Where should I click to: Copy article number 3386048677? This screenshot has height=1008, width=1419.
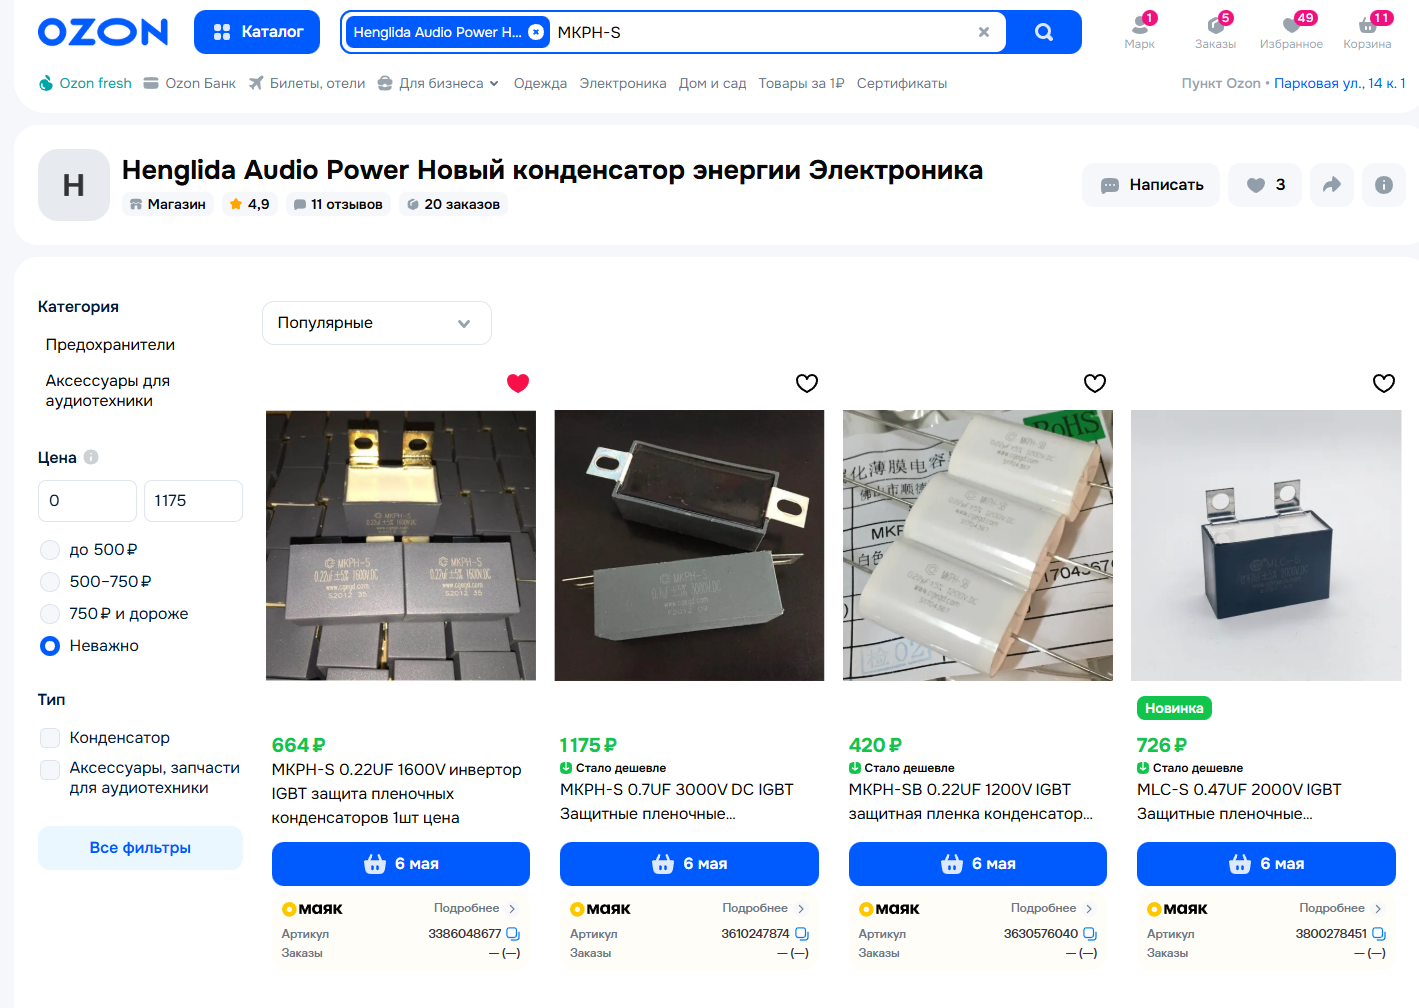pos(513,934)
